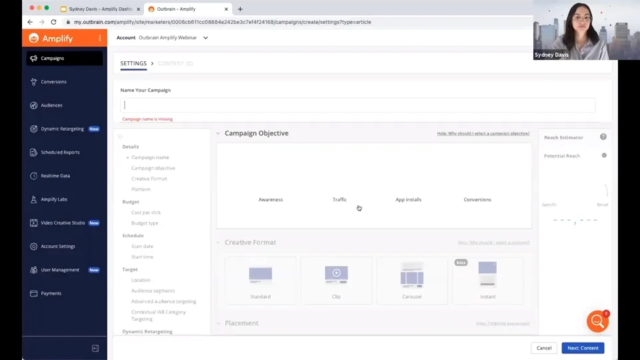Jump to Cost per click in outline
Screen dimensions: 640x360
click(146, 213)
